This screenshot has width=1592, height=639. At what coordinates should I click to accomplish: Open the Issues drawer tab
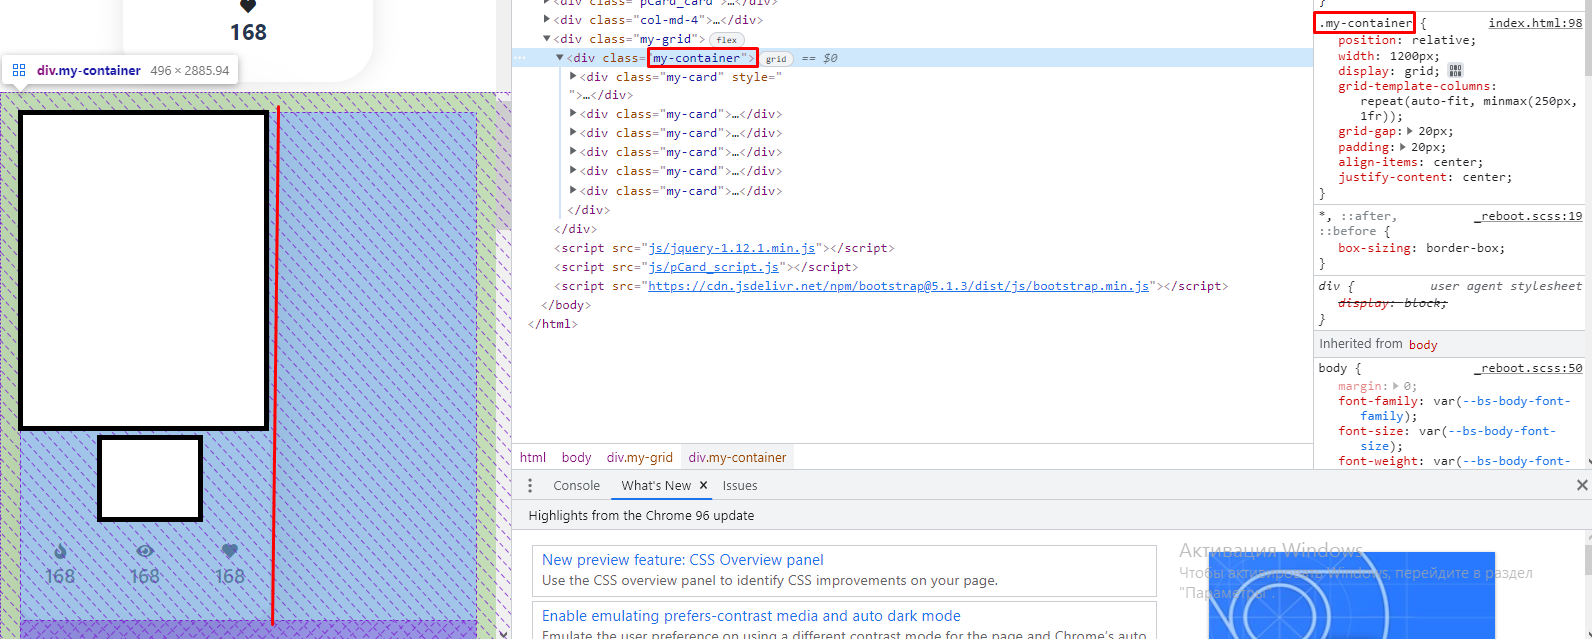pos(740,485)
